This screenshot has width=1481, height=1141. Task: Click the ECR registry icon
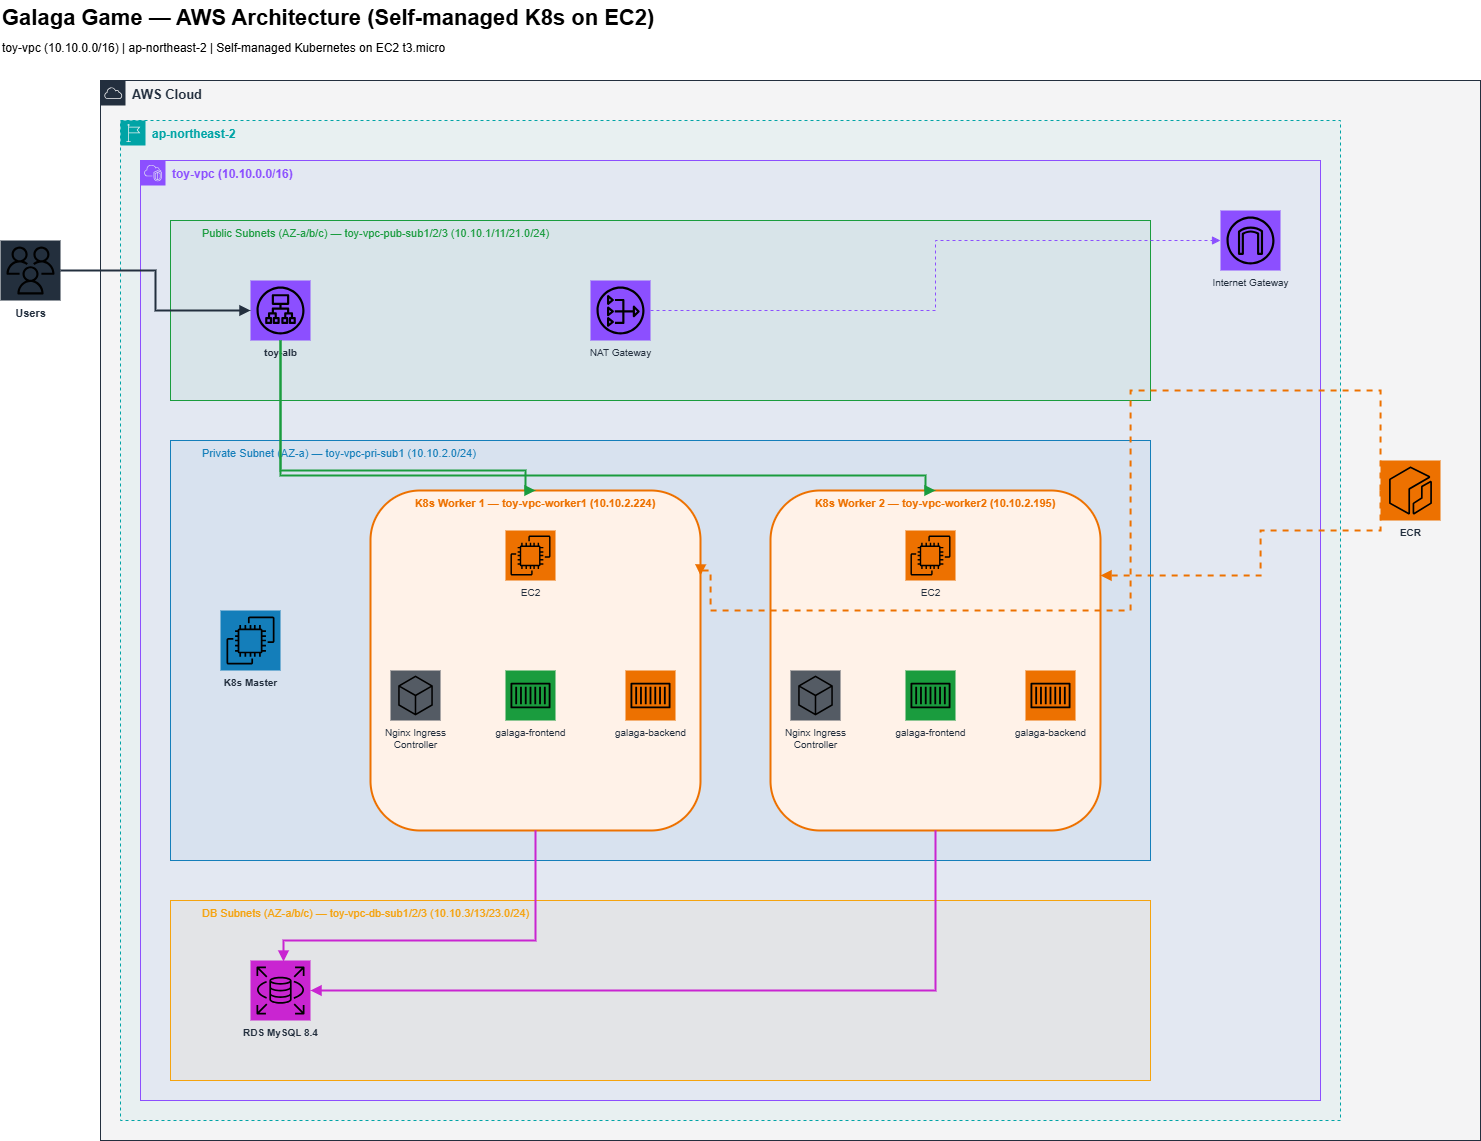(1410, 490)
